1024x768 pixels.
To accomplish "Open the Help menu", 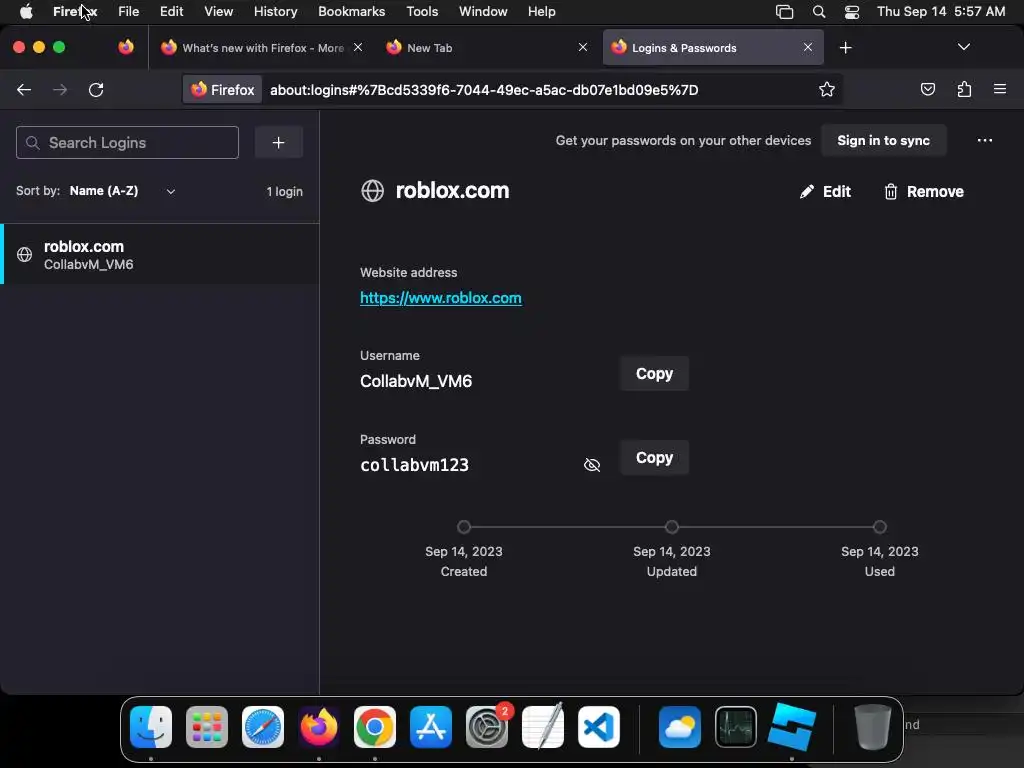I will [x=541, y=11].
